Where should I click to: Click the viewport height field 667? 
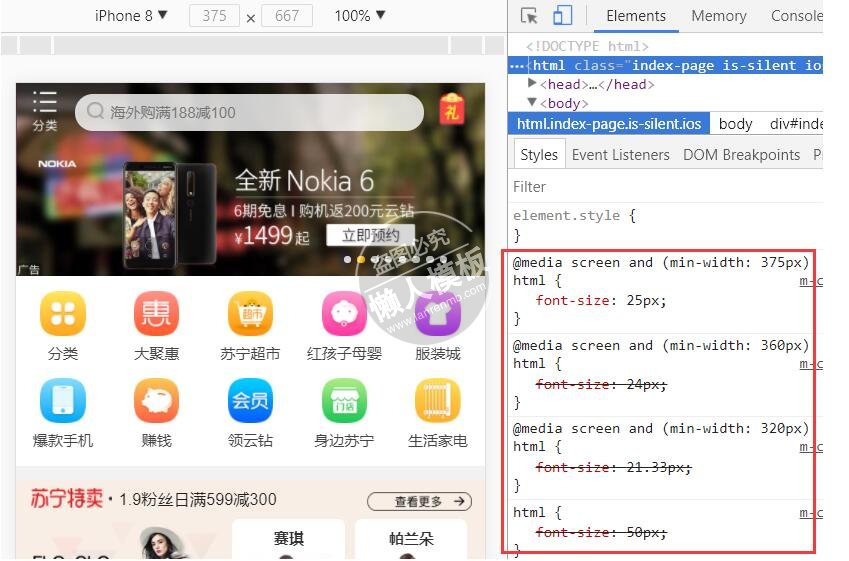286,16
